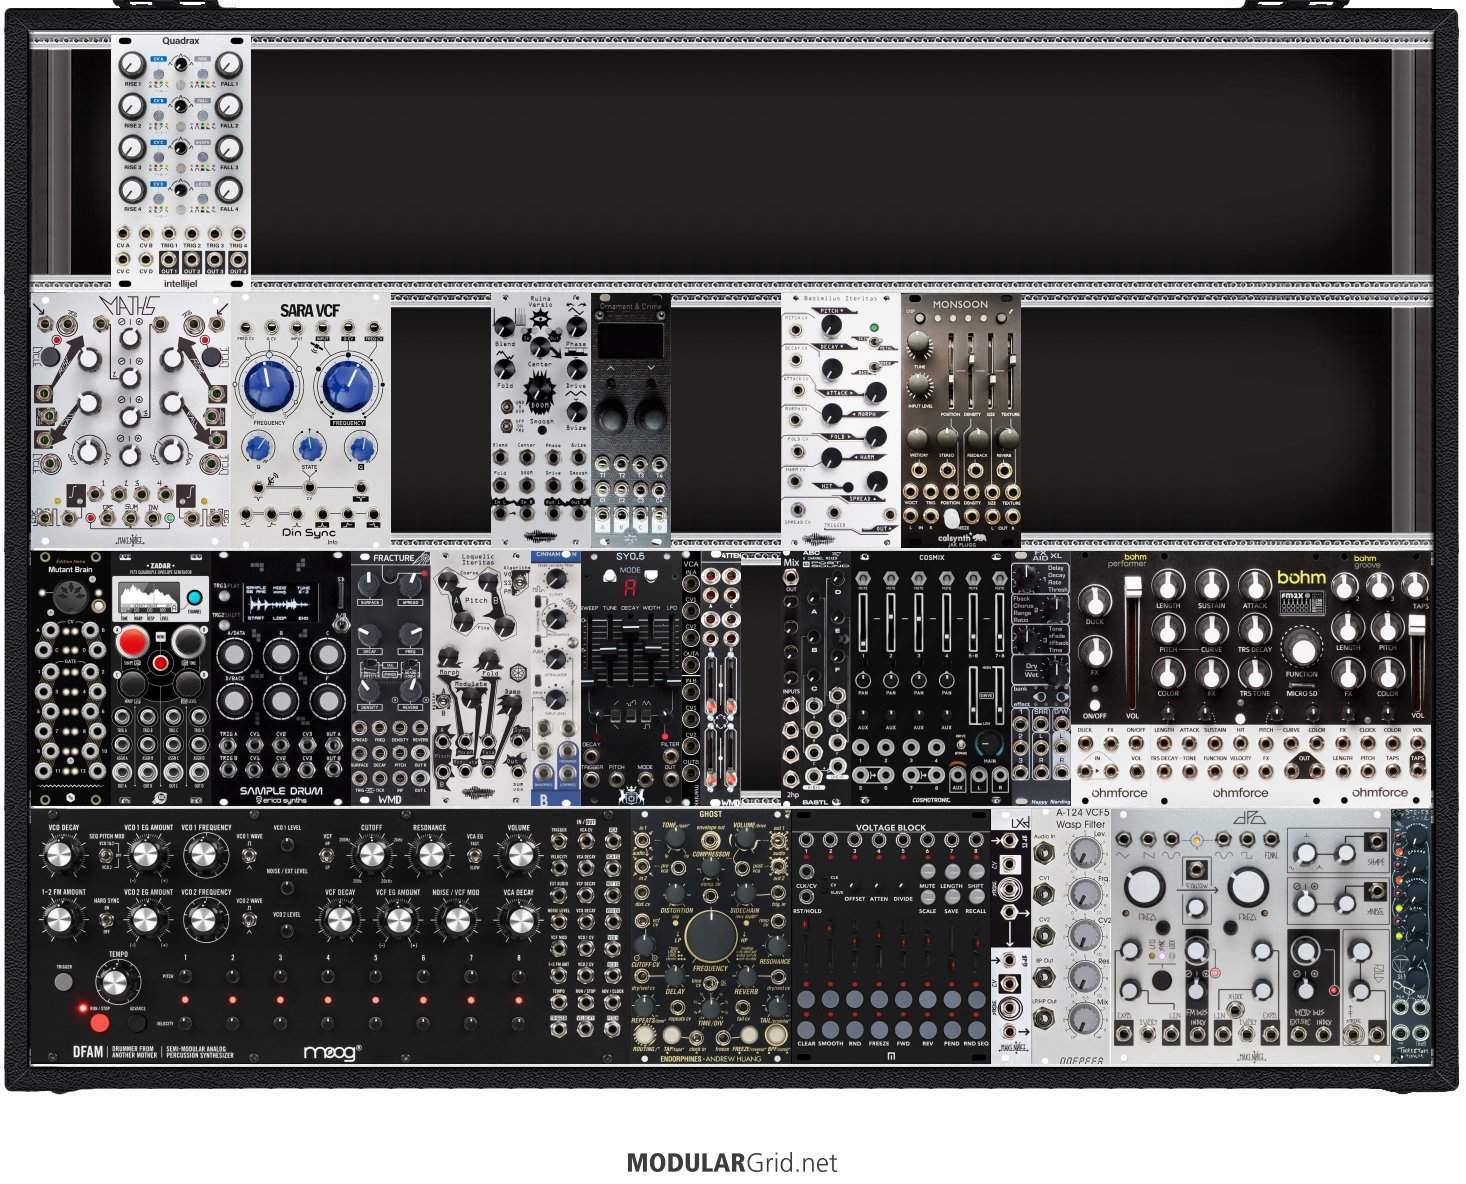
Task: Hit the Voltage Block FREEZE button
Action: [x=879, y=1028]
